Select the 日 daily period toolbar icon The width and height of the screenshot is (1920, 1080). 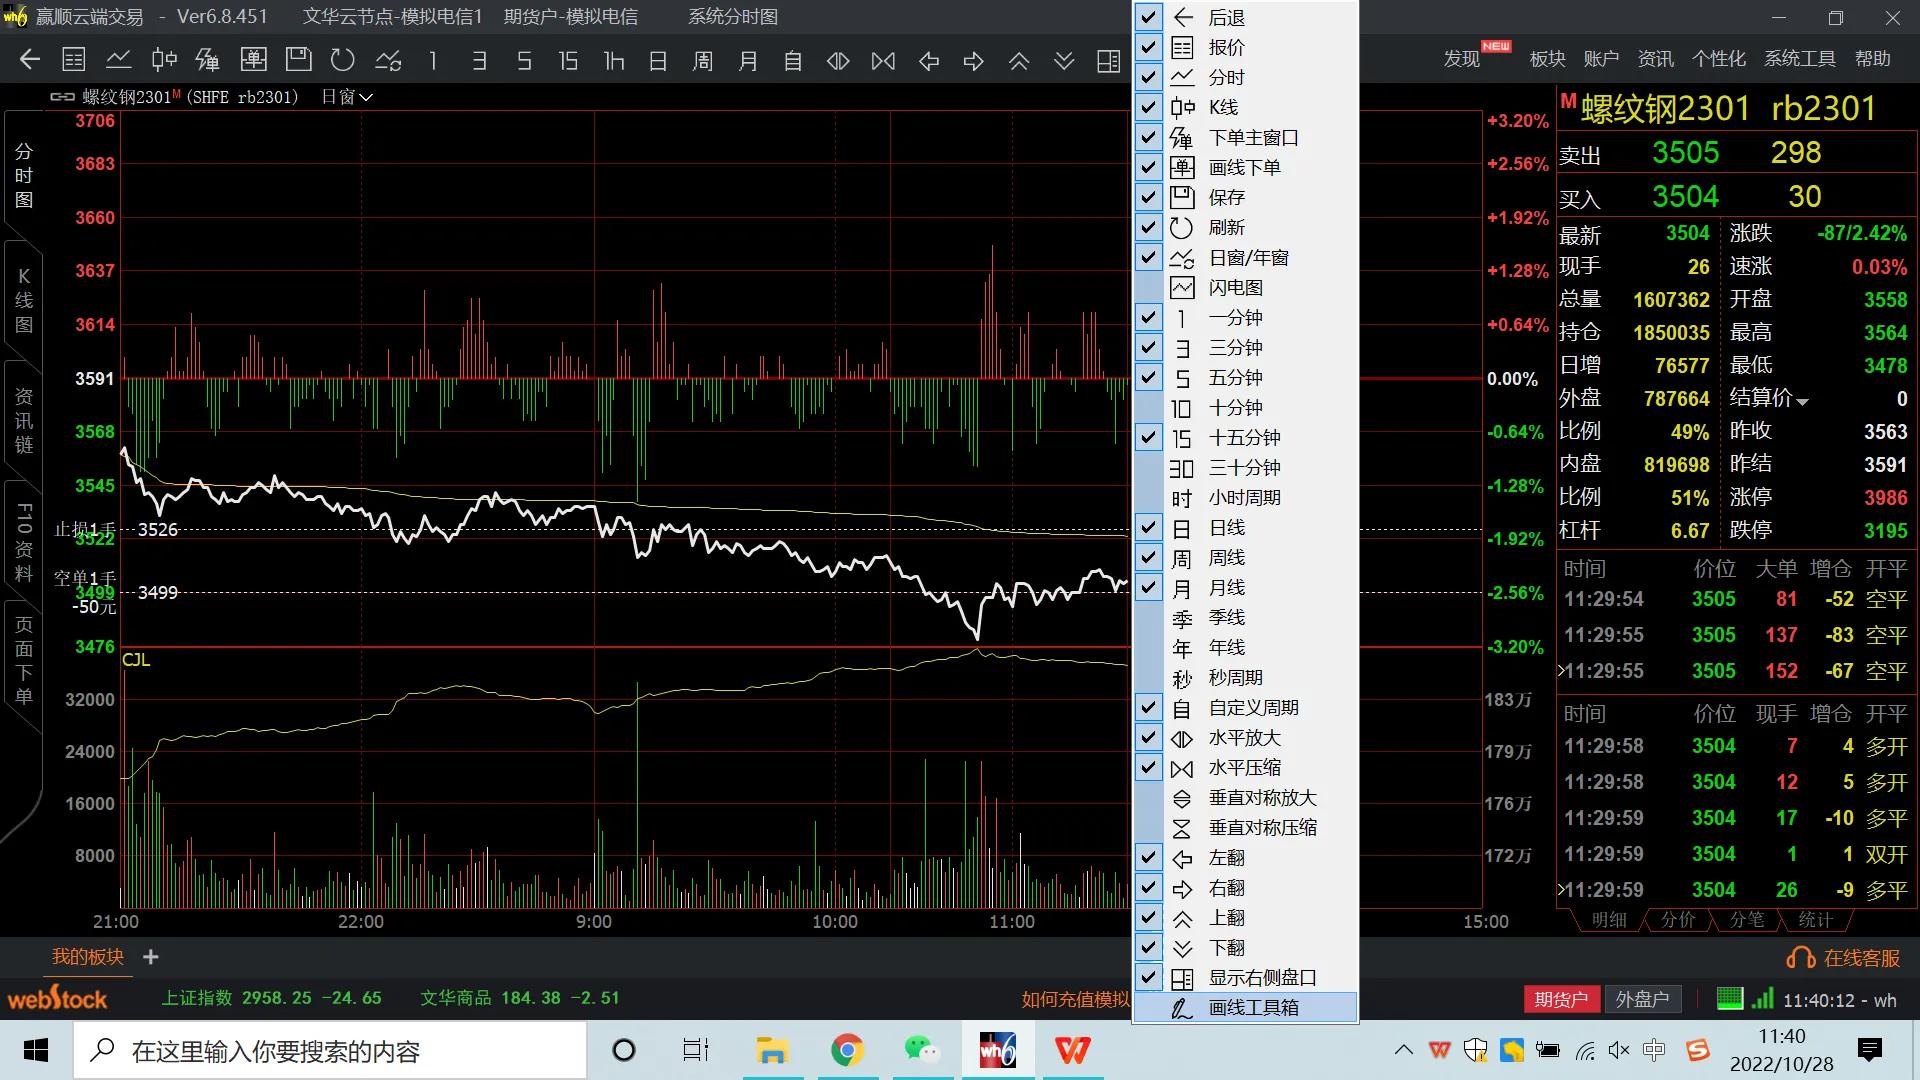pyautogui.click(x=658, y=60)
